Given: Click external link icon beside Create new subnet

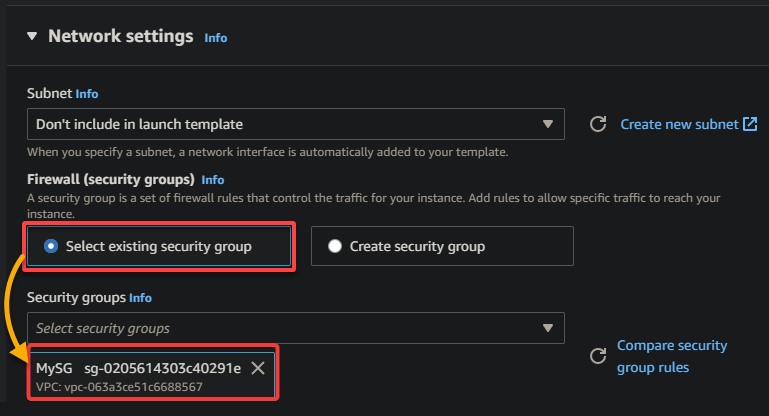Looking at the screenshot, I should click(750, 124).
